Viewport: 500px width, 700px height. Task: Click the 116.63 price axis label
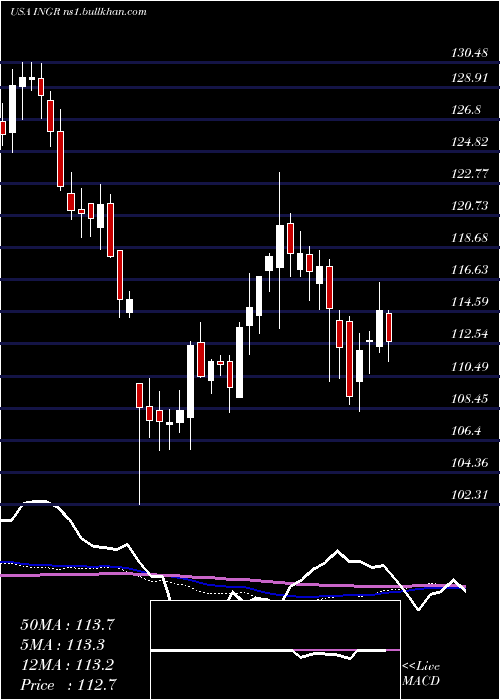(x=469, y=270)
